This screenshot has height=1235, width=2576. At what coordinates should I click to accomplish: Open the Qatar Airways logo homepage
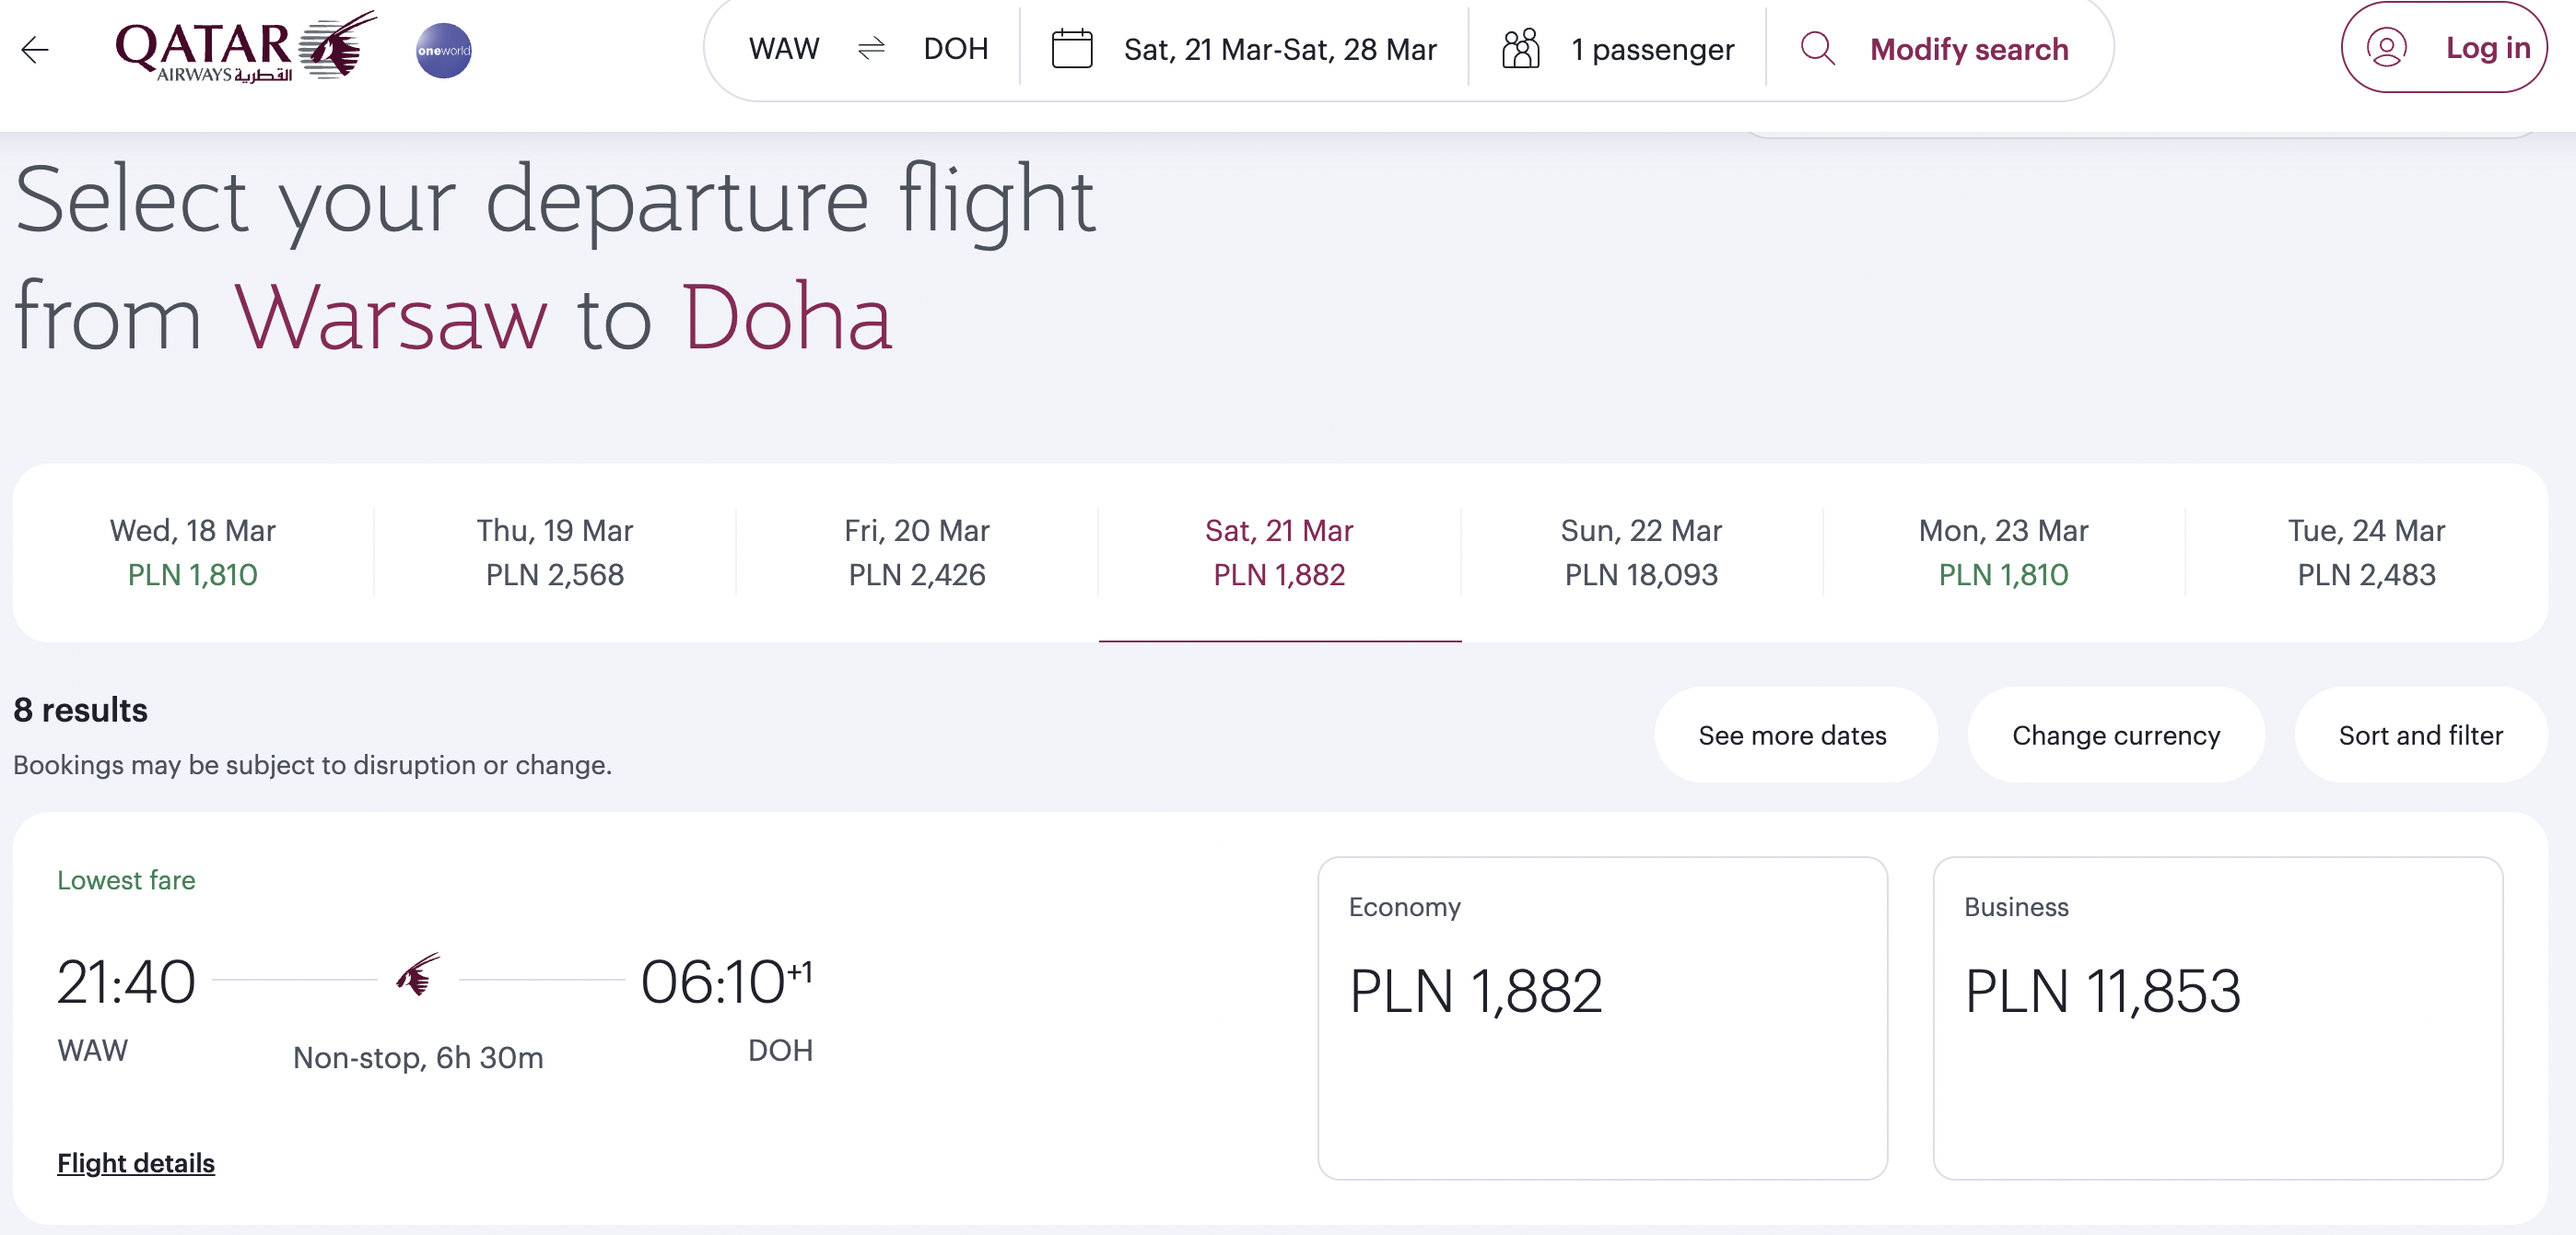[246, 48]
